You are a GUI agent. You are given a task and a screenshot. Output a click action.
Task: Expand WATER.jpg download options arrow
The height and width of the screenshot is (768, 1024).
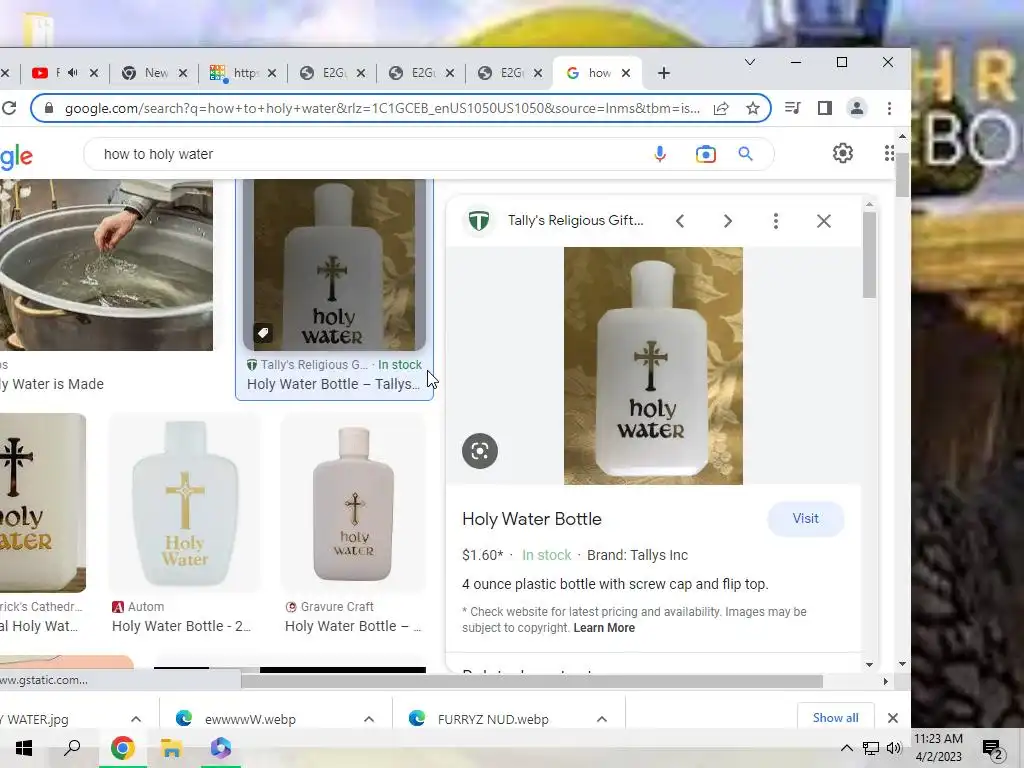pos(136,719)
